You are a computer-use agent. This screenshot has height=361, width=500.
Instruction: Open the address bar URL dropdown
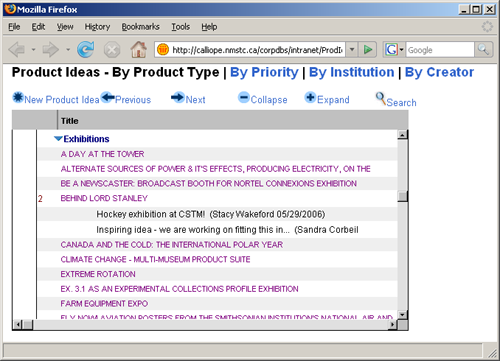(352, 50)
